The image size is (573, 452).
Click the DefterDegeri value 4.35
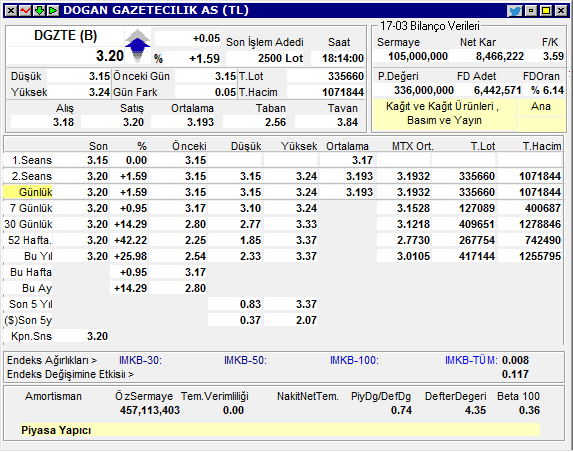[x=475, y=410]
